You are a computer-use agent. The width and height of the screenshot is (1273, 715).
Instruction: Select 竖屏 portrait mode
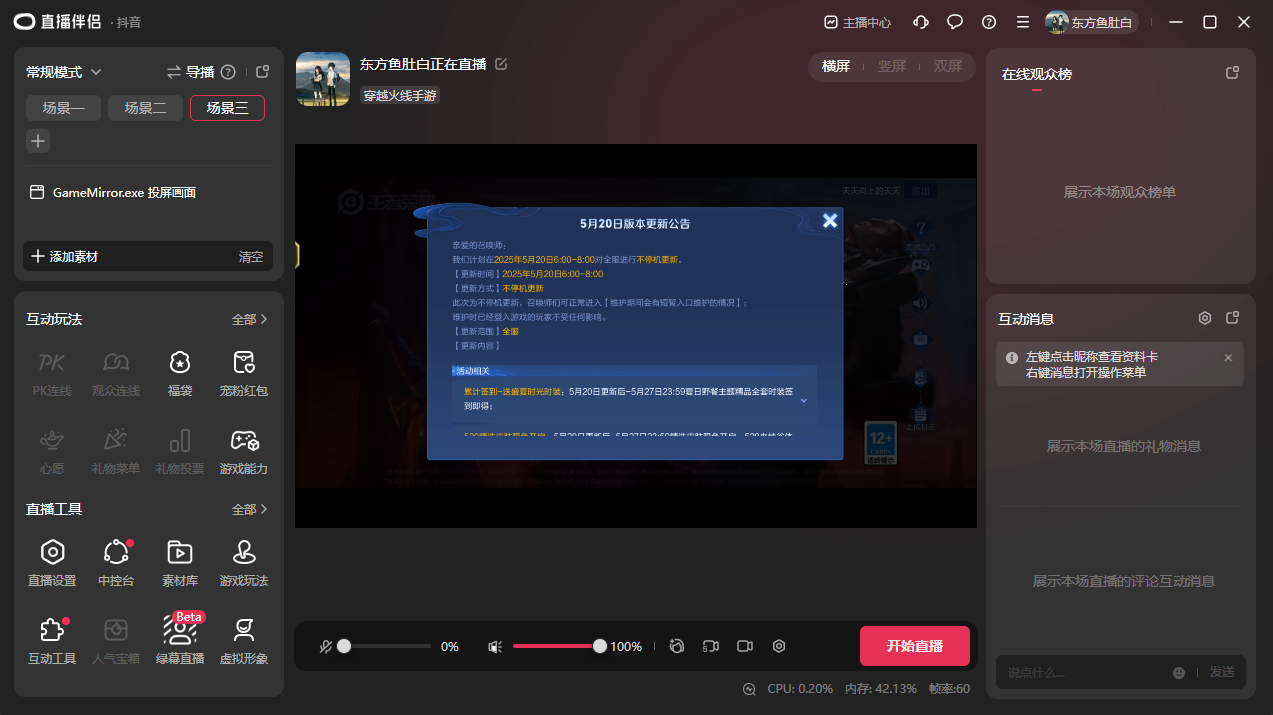892,66
